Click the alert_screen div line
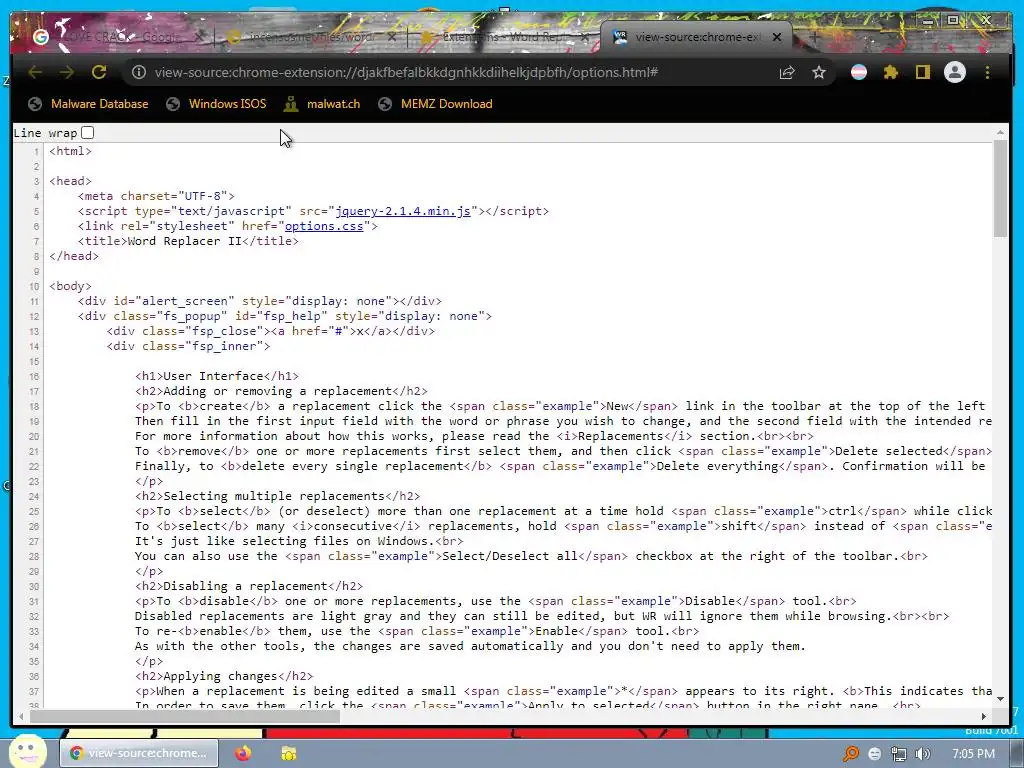This screenshot has width=1024, height=768. pyautogui.click(x=260, y=301)
